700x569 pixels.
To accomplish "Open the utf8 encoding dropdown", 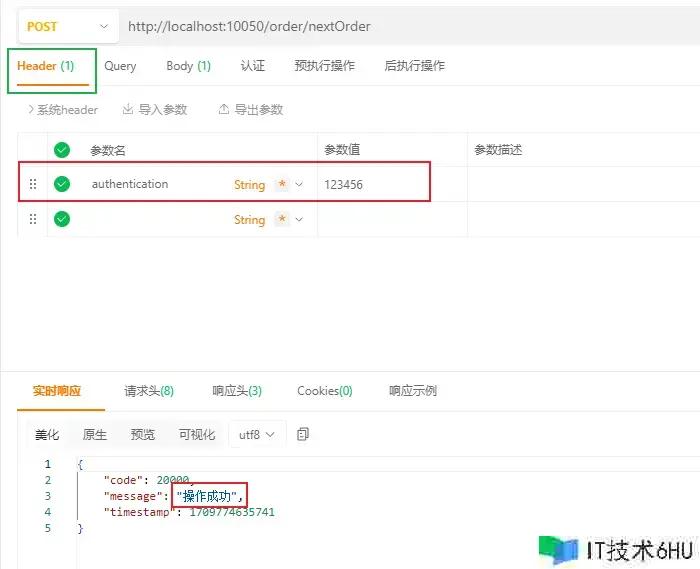I will [257, 434].
